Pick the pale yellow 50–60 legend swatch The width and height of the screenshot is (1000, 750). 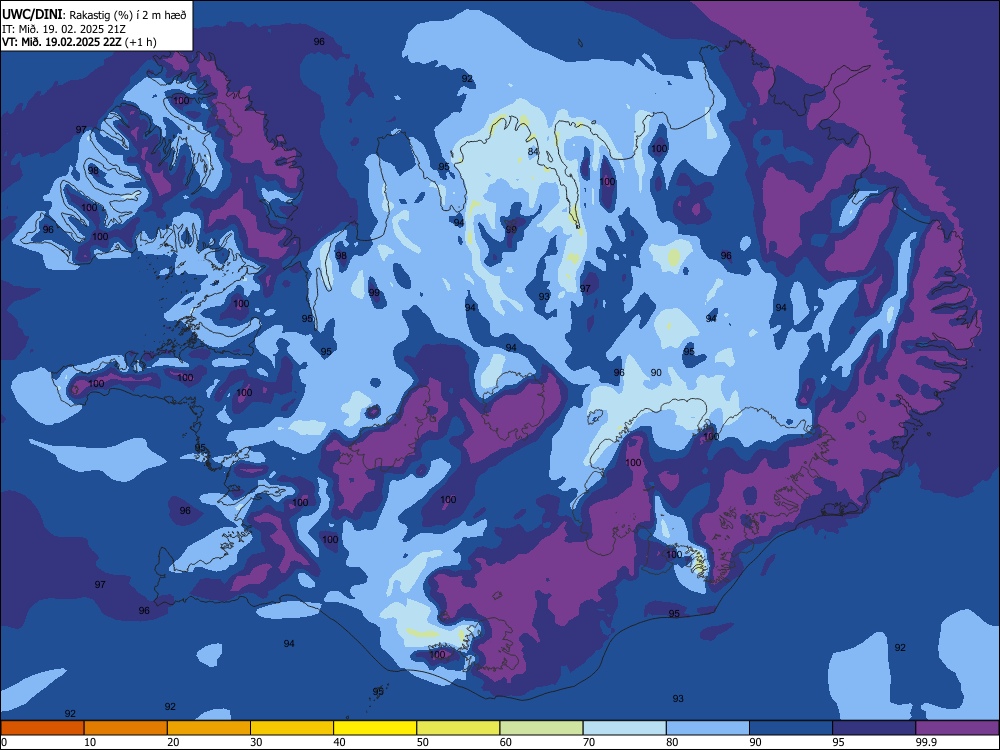click(459, 728)
